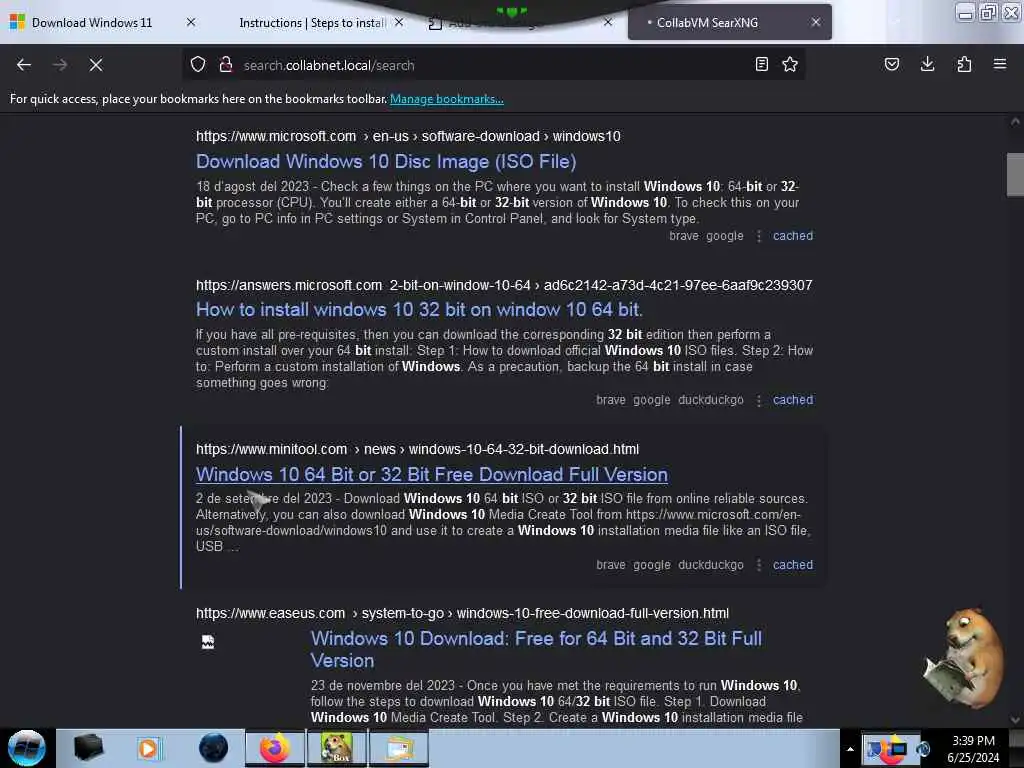1024x768 pixels.
Task: Open the Firefox hamburger menu
Action: (1000, 64)
